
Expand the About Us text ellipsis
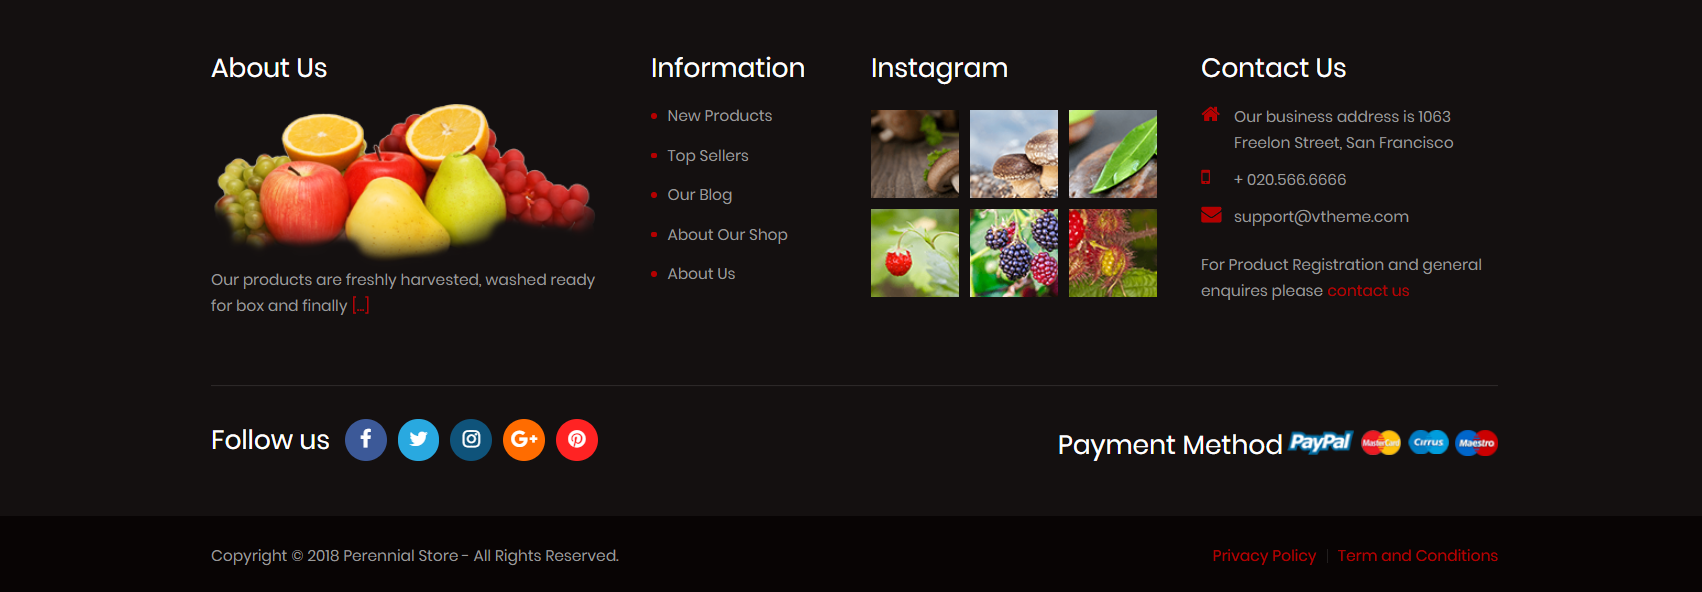click(361, 306)
